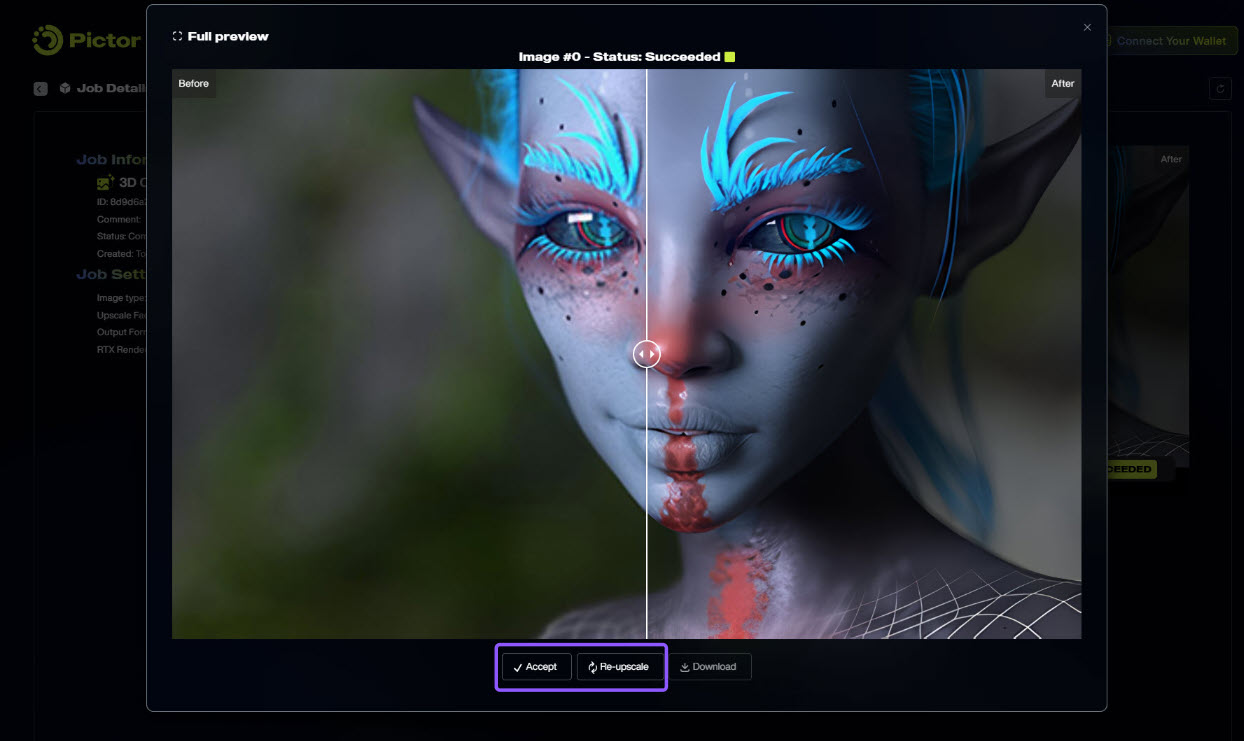Viewport: 1244px width, 741px height.
Task: Click the Connect Your Wallet button
Action: click(1174, 41)
